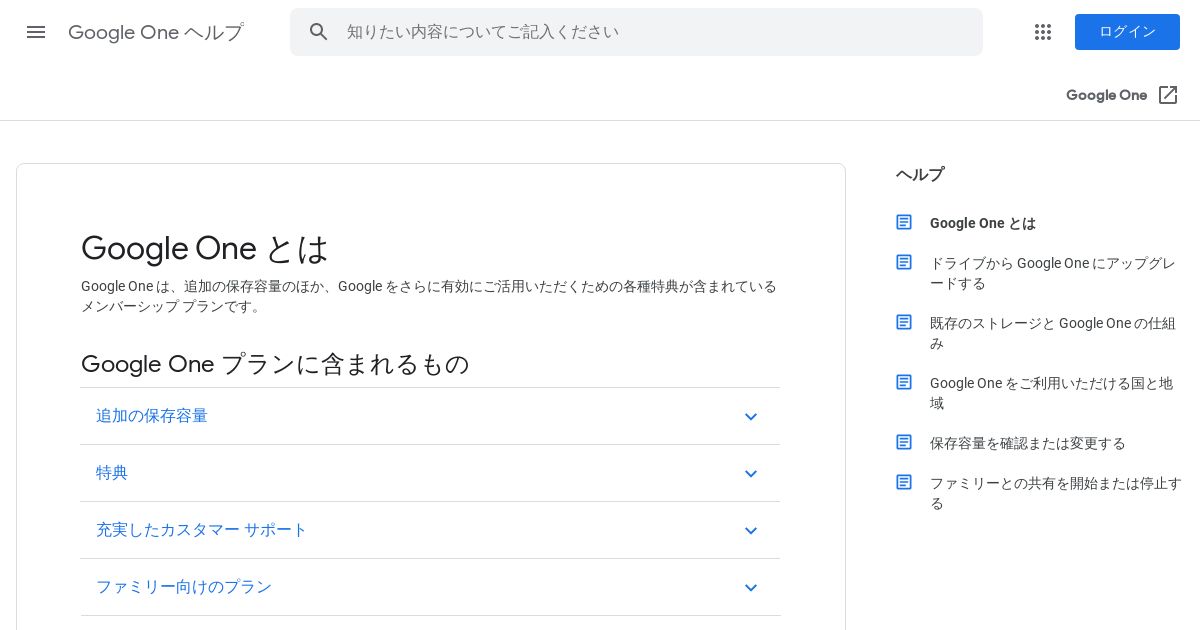This screenshot has width=1200, height=630.
Task: Open 'Google One とは' sidebar article
Action: [x=983, y=223]
